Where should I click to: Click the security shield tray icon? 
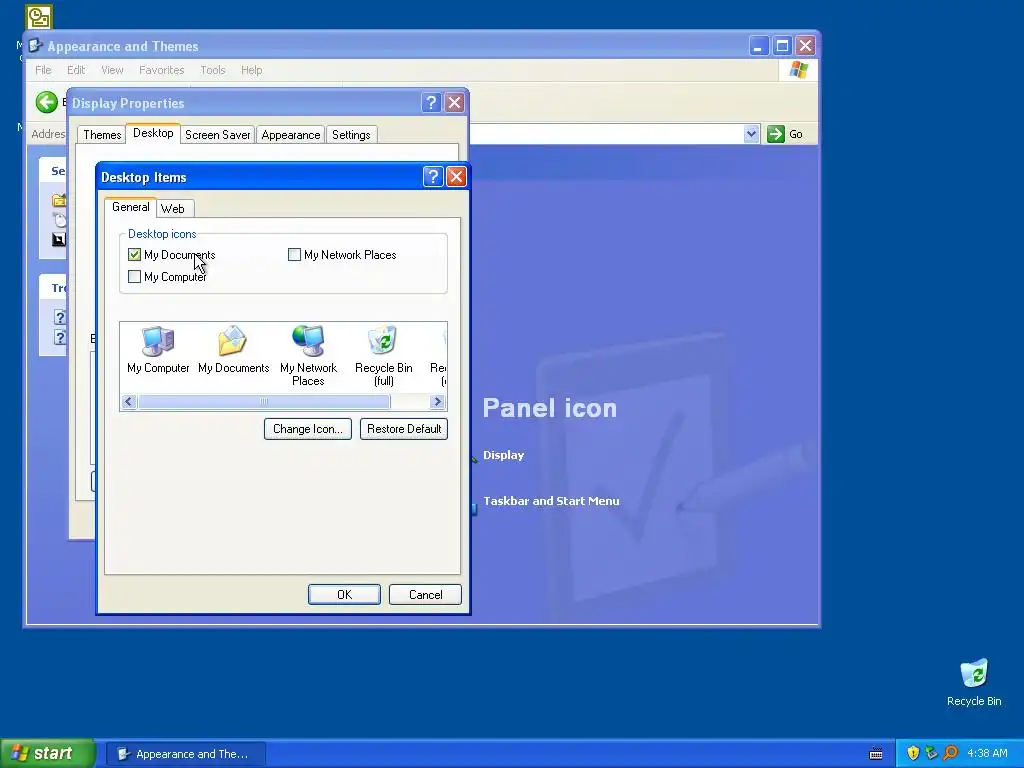[913, 754]
